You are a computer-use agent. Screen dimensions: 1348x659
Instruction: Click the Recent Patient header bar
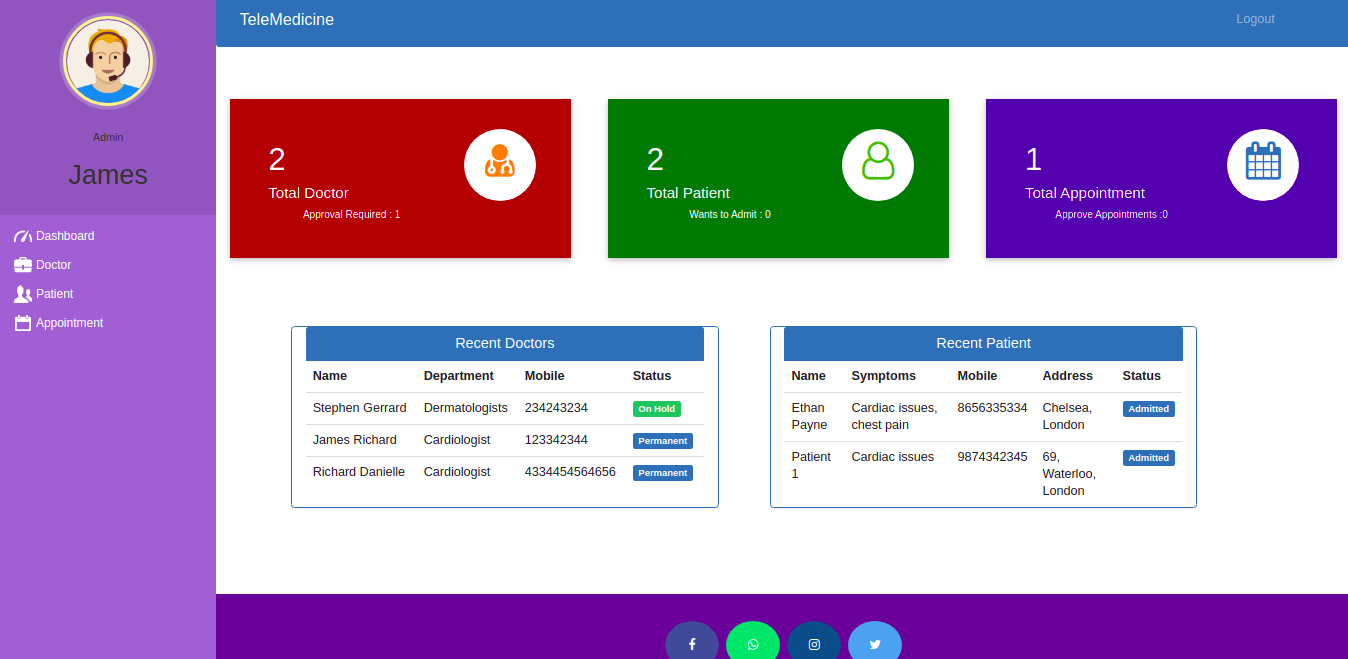click(983, 343)
